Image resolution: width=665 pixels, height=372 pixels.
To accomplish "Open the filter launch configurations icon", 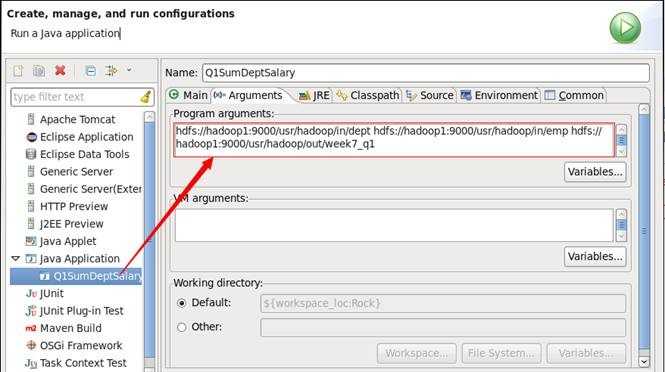I will (x=111, y=71).
